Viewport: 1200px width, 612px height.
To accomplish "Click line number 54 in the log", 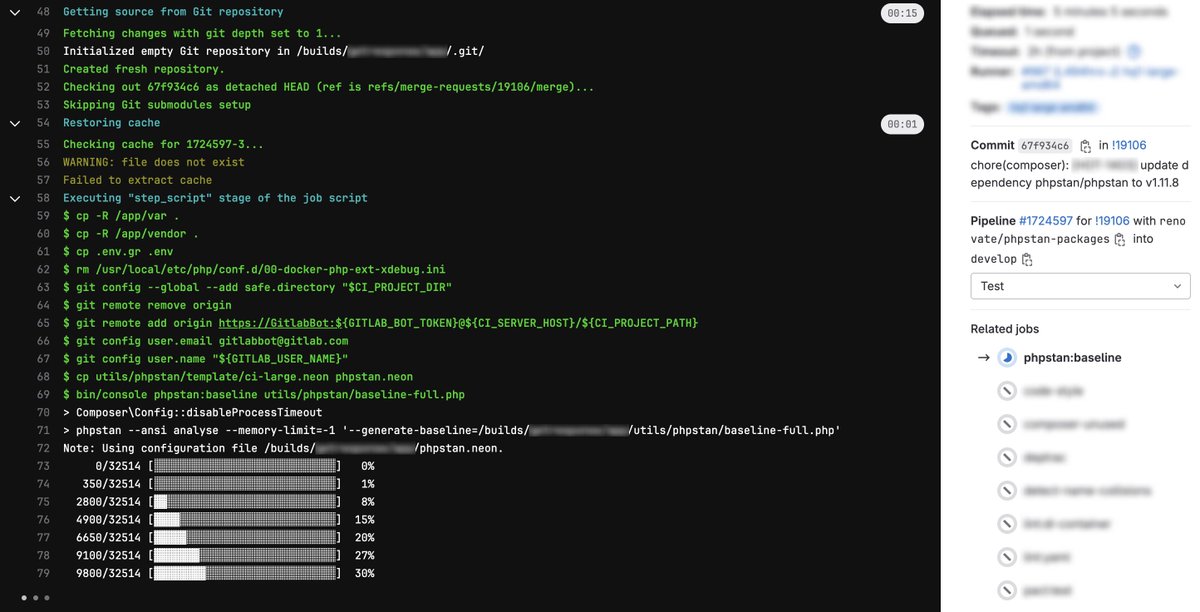I will pos(42,123).
